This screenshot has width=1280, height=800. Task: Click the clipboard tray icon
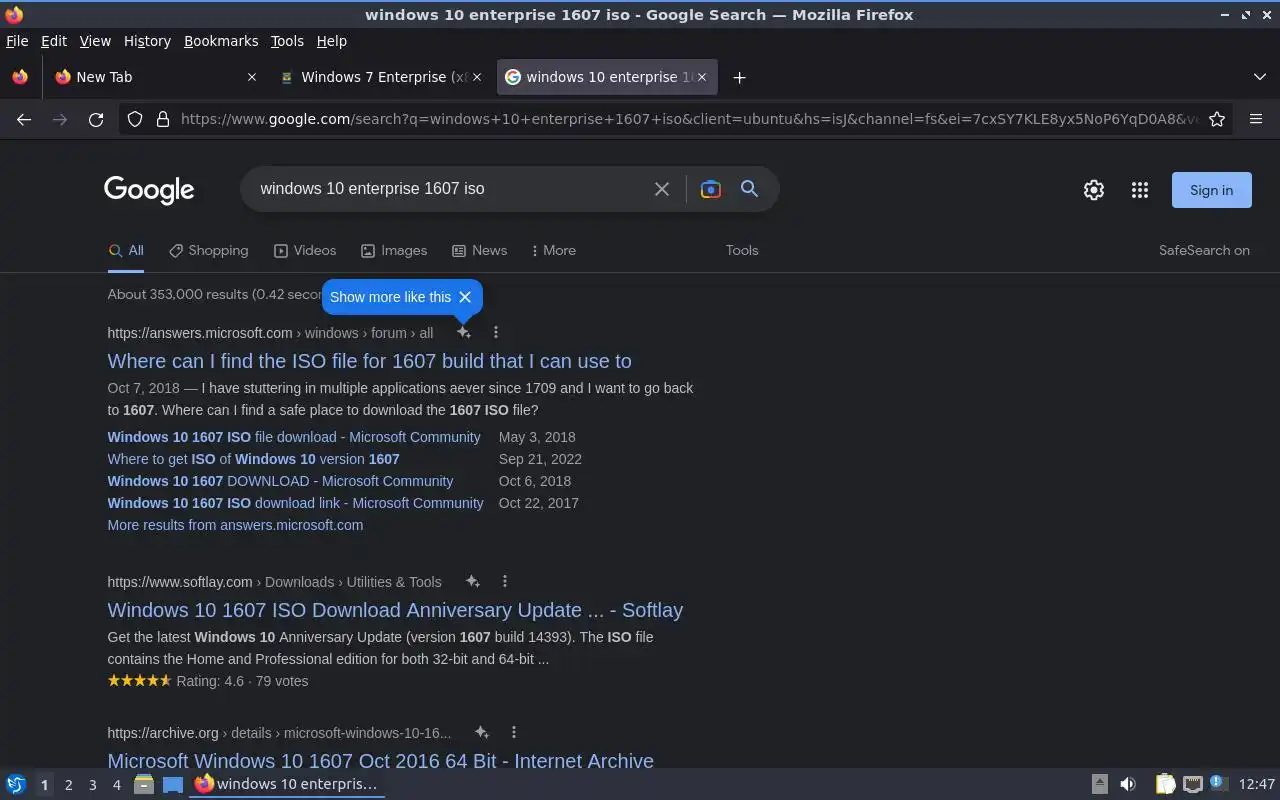tap(1165, 784)
